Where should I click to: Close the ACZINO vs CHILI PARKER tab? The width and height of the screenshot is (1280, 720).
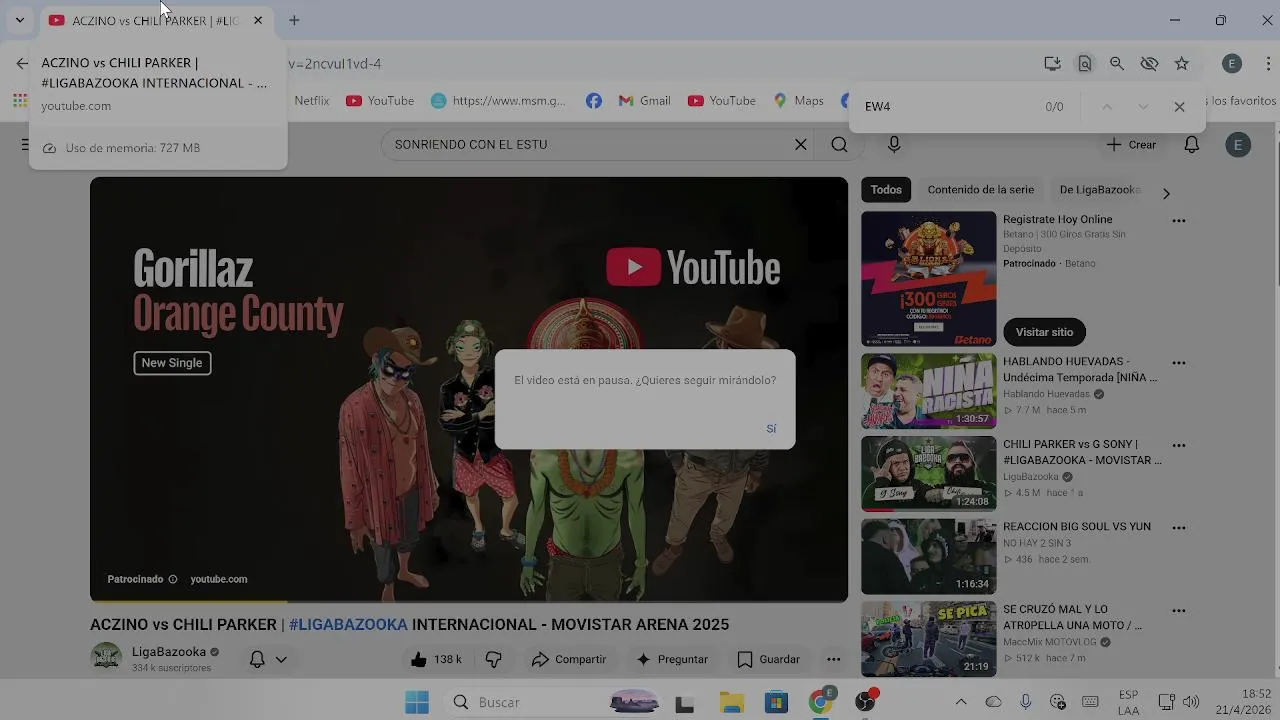pyautogui.click(x=258, y=20)
